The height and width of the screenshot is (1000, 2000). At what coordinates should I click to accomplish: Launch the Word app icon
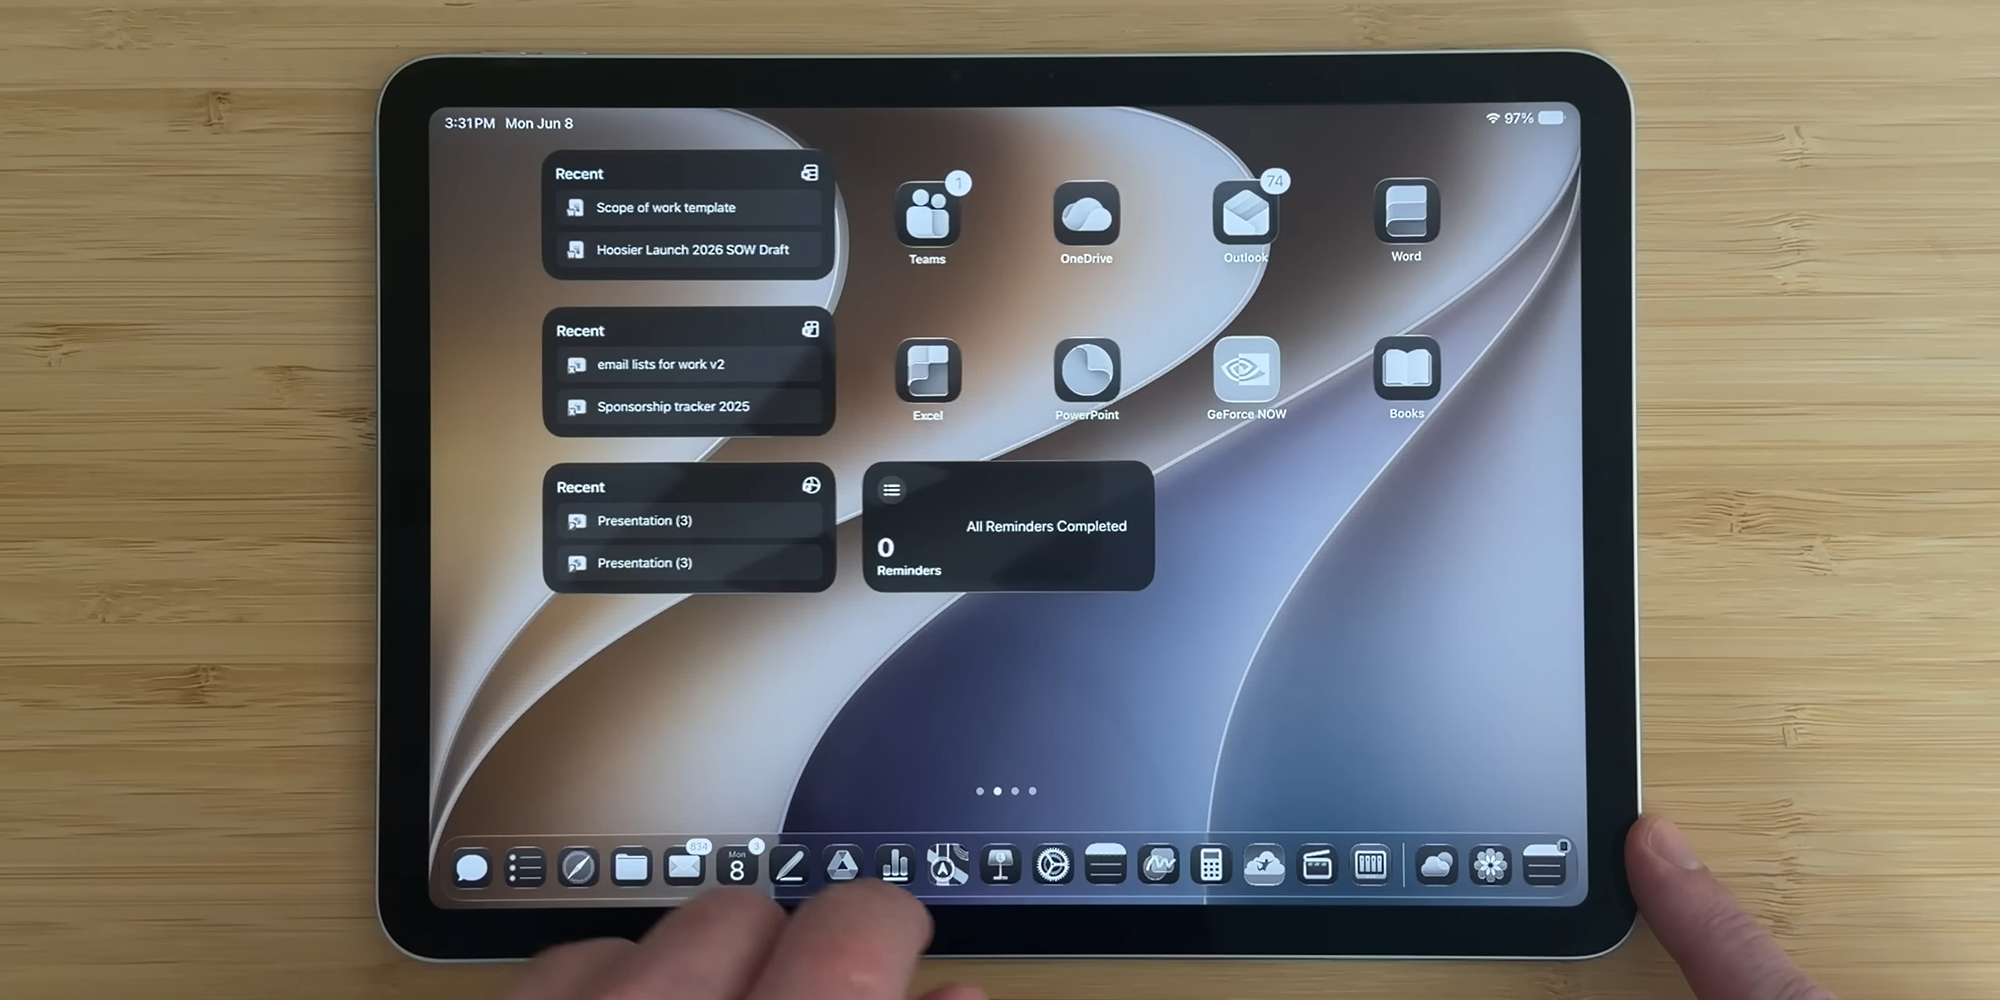coord(1406,211)
